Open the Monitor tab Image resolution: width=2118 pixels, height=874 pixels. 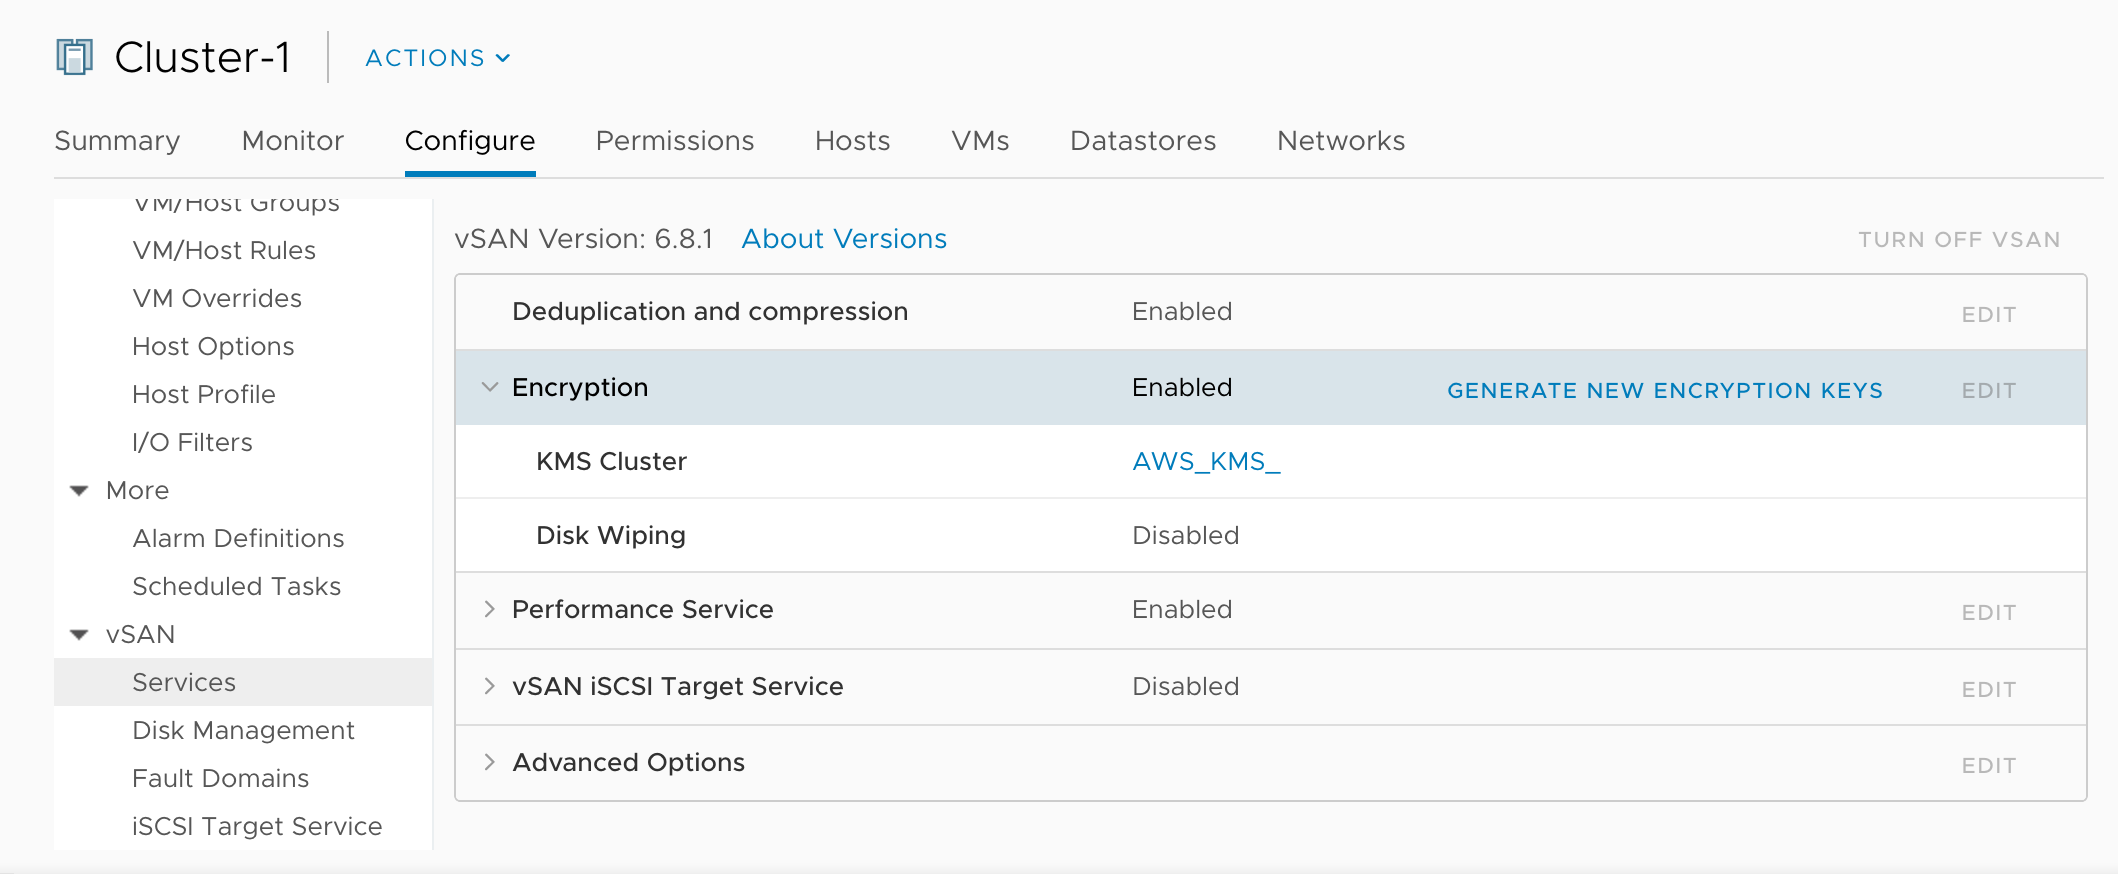[292, 141]
